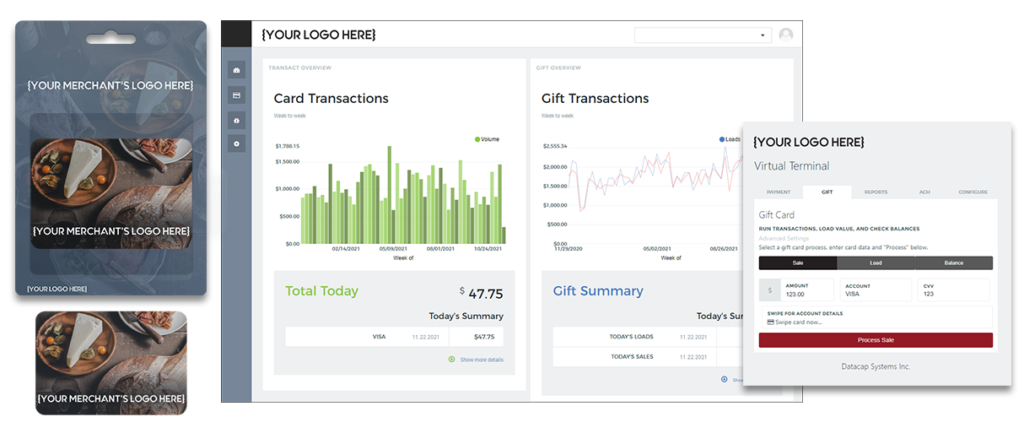This screenshot has height=422, width=1024.
Task: Open the gift icon in the sidebar
Action: [x=236, y=120]
